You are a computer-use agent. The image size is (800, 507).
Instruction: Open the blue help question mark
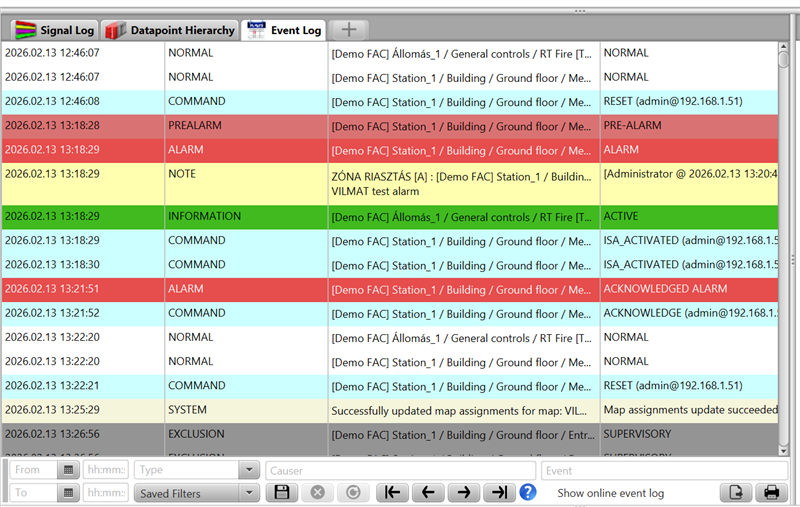528,492
